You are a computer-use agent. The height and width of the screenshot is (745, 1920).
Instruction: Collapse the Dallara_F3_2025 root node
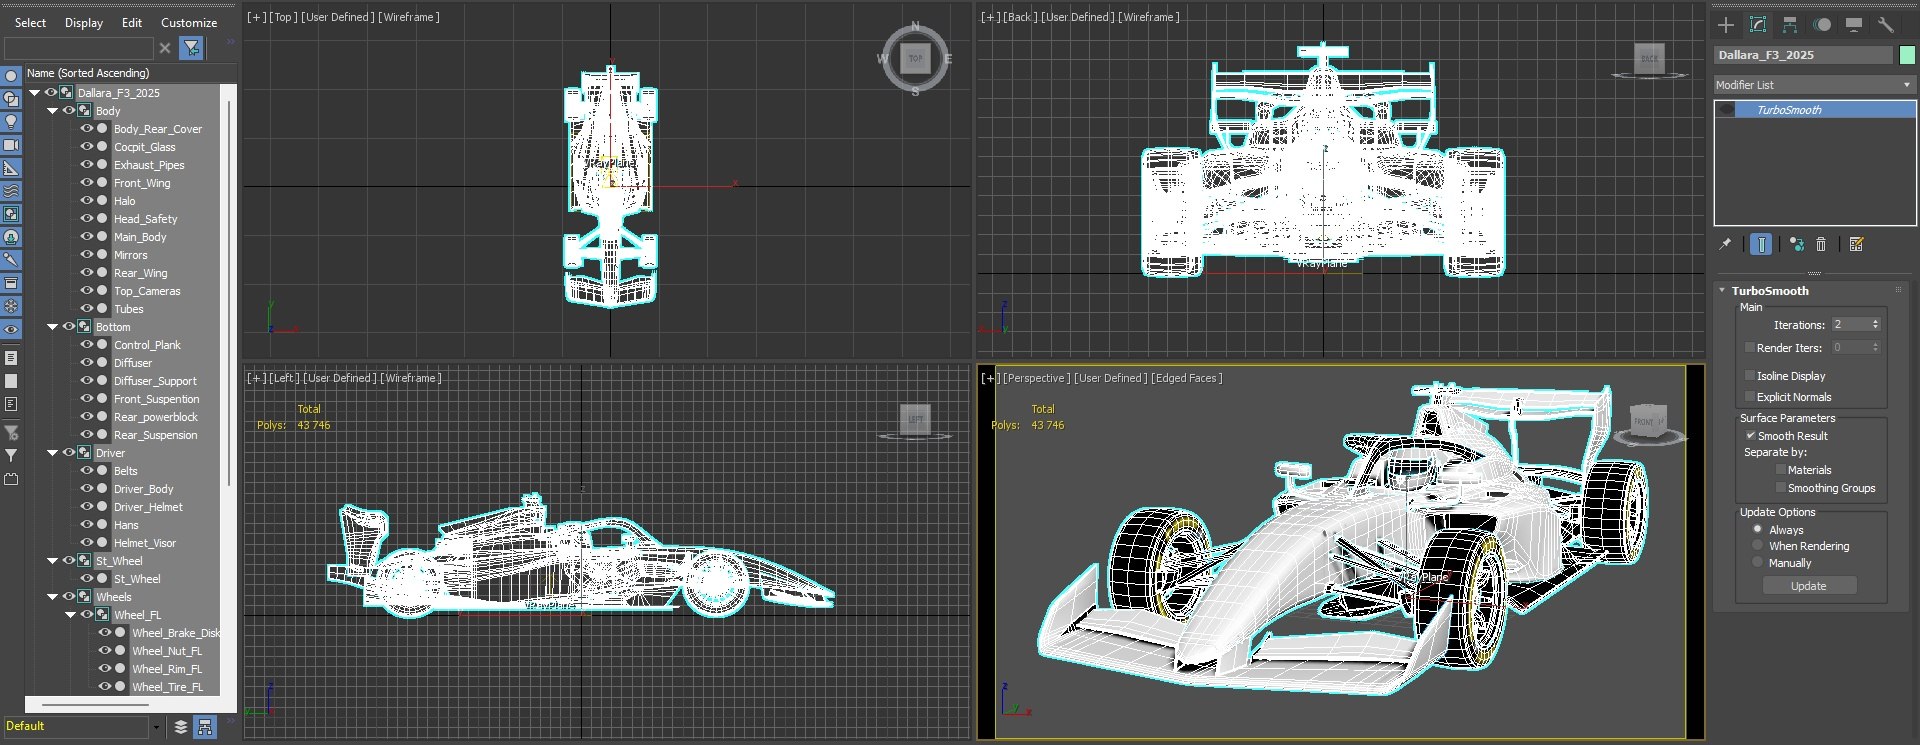[35, 93]
